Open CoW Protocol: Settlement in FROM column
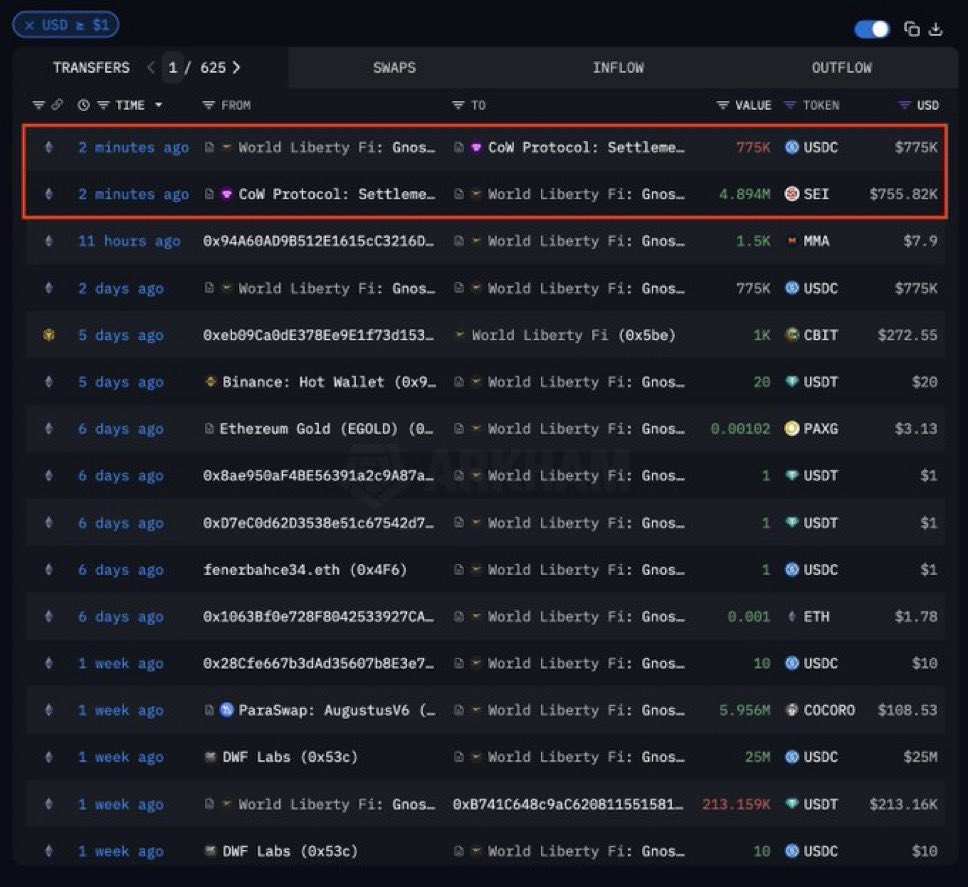The width and height of the screenshot is (968, 887). [x=337, y=194]
